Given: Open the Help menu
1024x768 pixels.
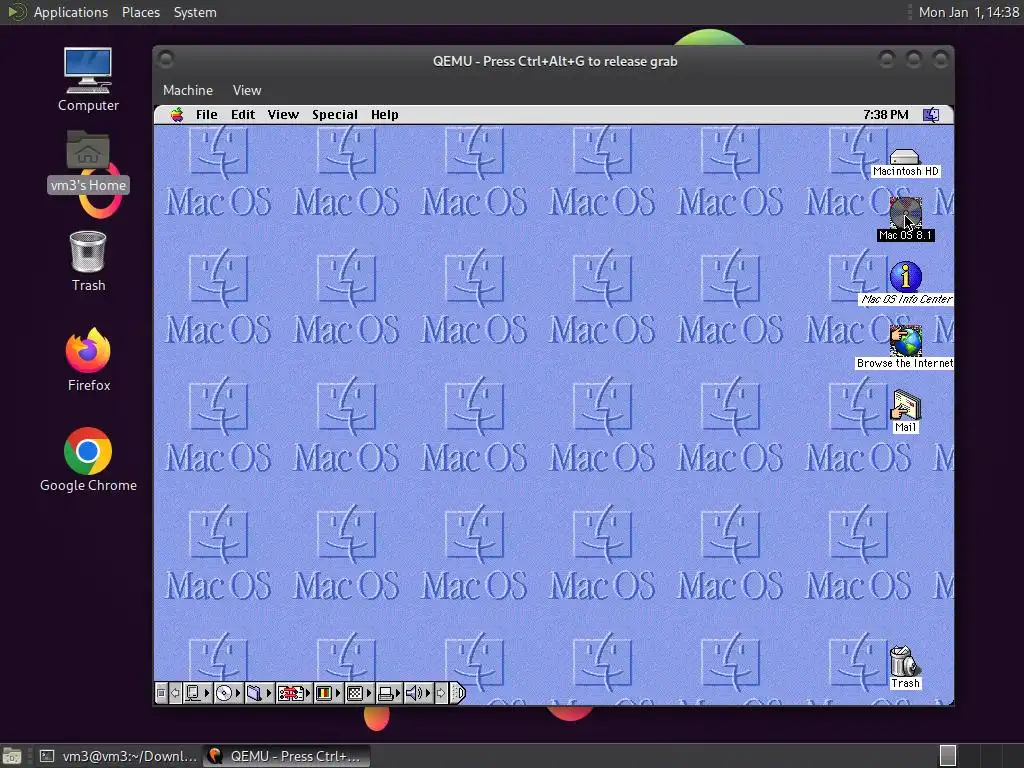Looking at the screenshot, I should (x=385, y=115).
